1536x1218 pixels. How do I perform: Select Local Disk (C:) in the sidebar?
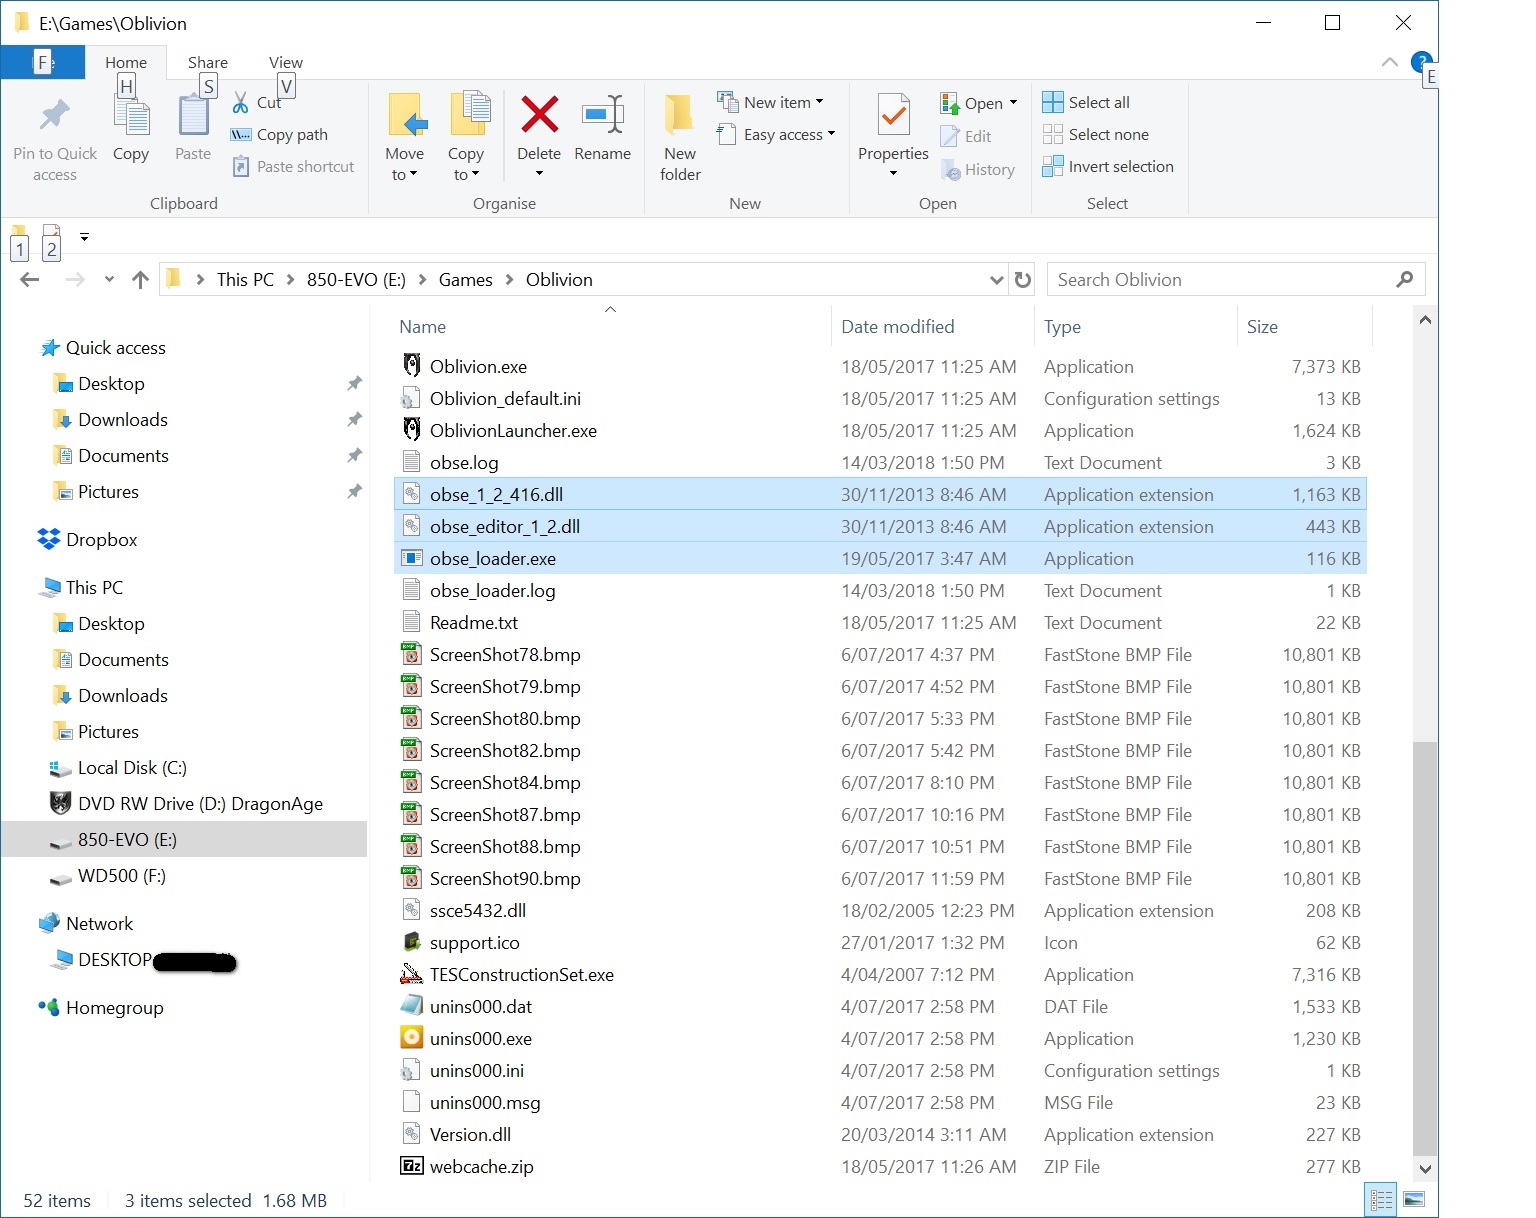click(132, 767)
